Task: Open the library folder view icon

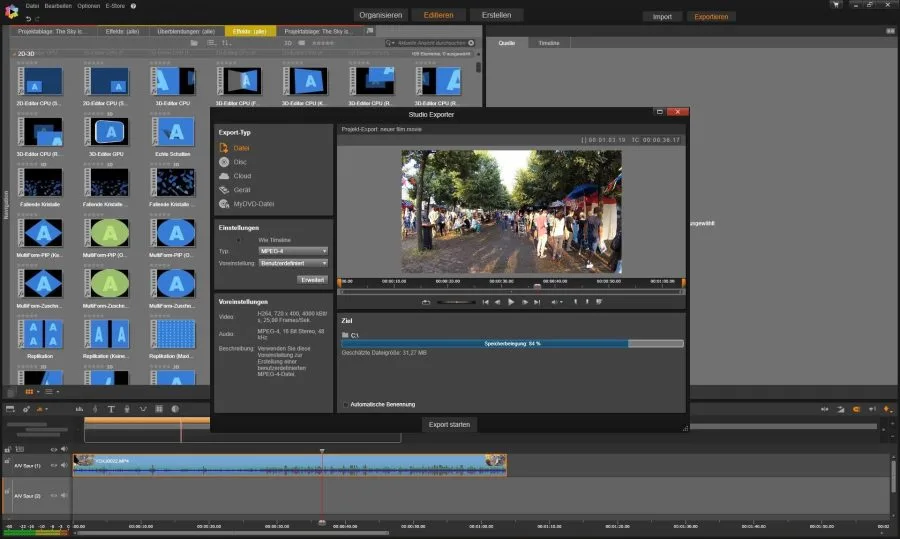Action: coord(194,43)
